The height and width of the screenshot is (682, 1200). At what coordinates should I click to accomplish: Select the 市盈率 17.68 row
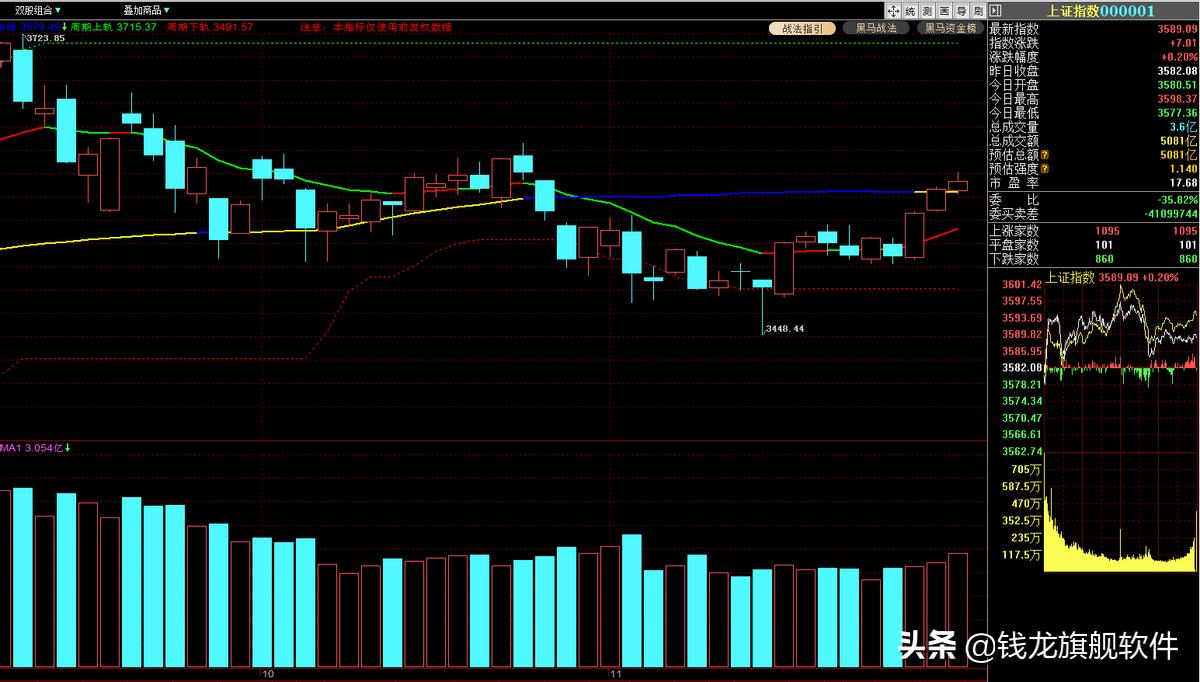click(x=1093, y=184)
